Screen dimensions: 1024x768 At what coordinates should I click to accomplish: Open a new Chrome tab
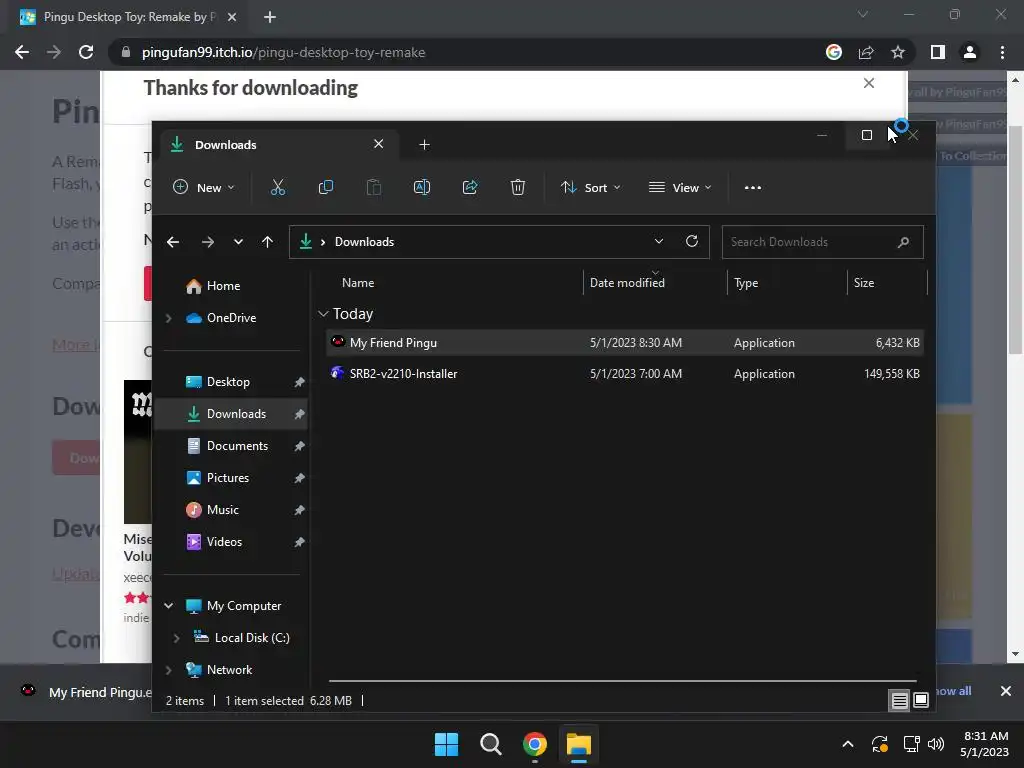click(270, 17)
